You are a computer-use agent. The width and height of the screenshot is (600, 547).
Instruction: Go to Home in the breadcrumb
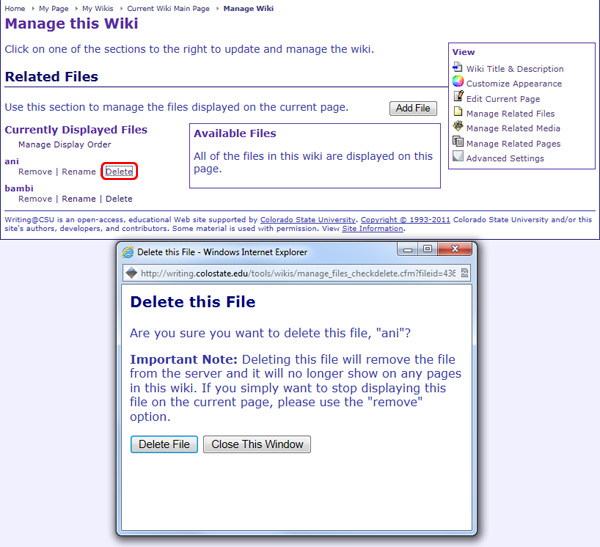(14, 8)
